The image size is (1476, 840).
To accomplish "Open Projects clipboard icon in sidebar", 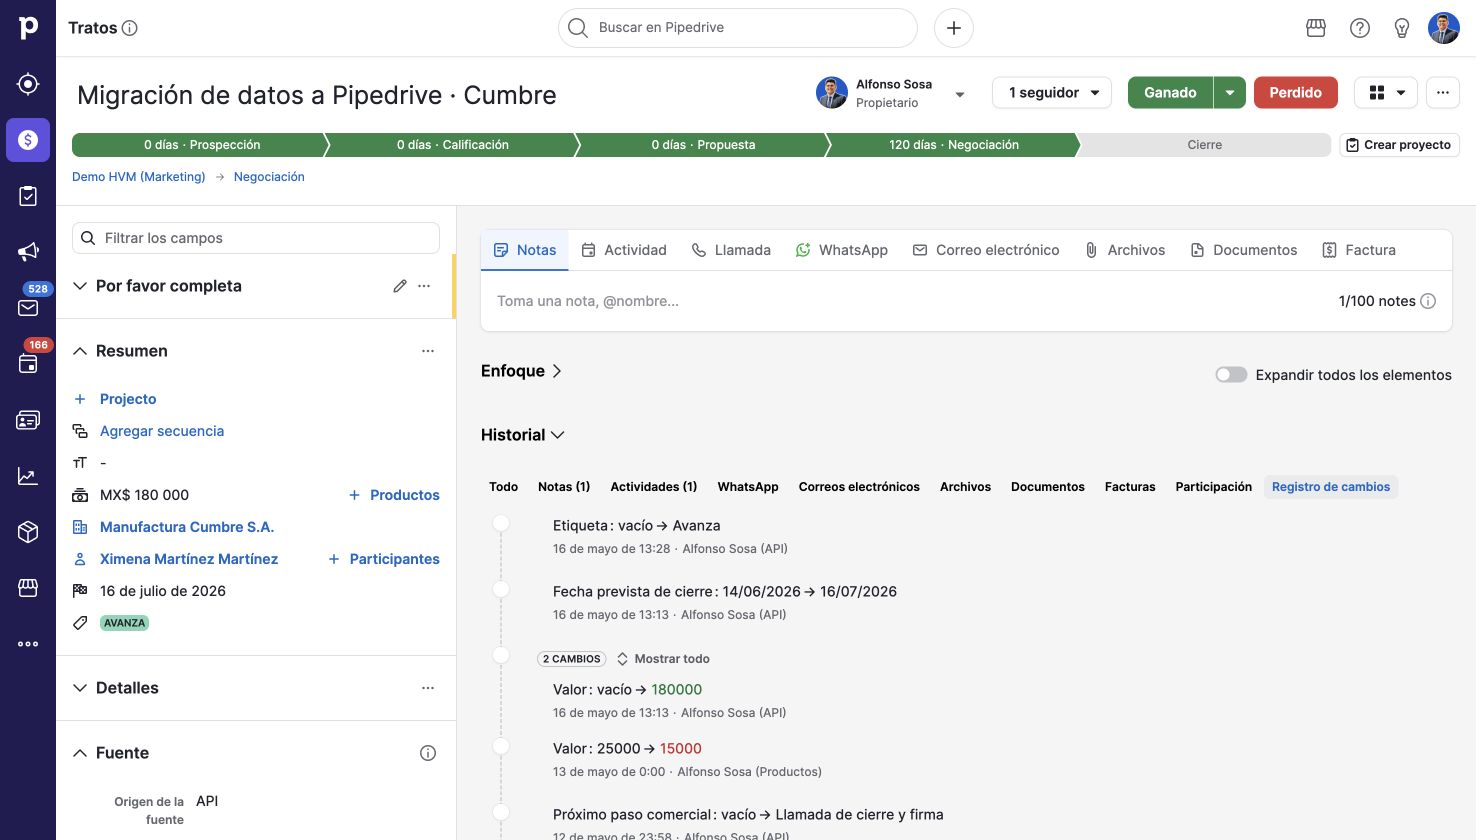I will pyautogui.click(x=28, y=196).
